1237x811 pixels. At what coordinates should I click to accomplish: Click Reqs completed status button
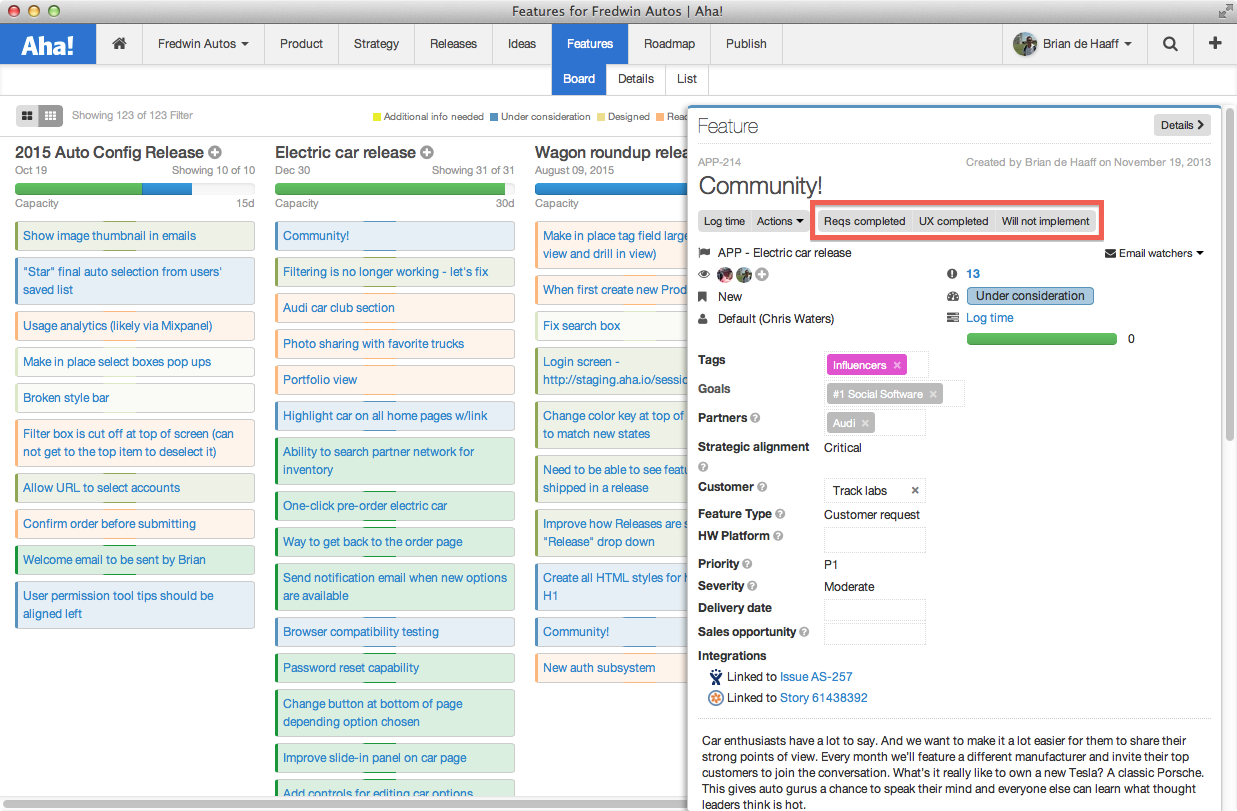[864, 221]
